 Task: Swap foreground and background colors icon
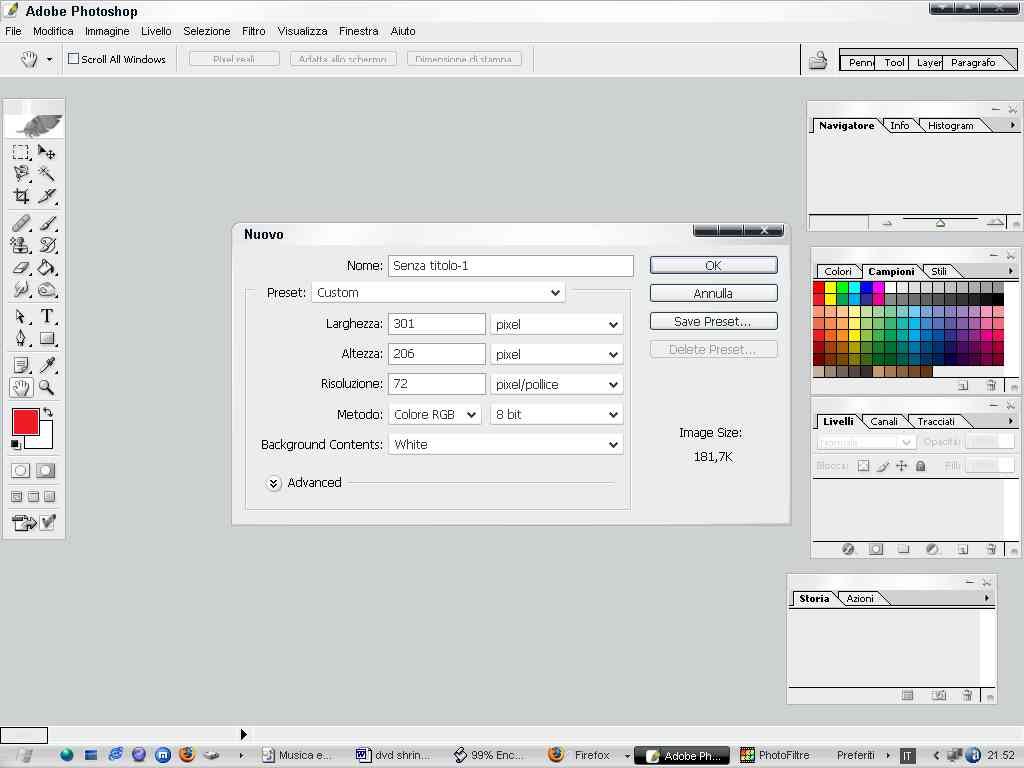[x=48, y=412]
